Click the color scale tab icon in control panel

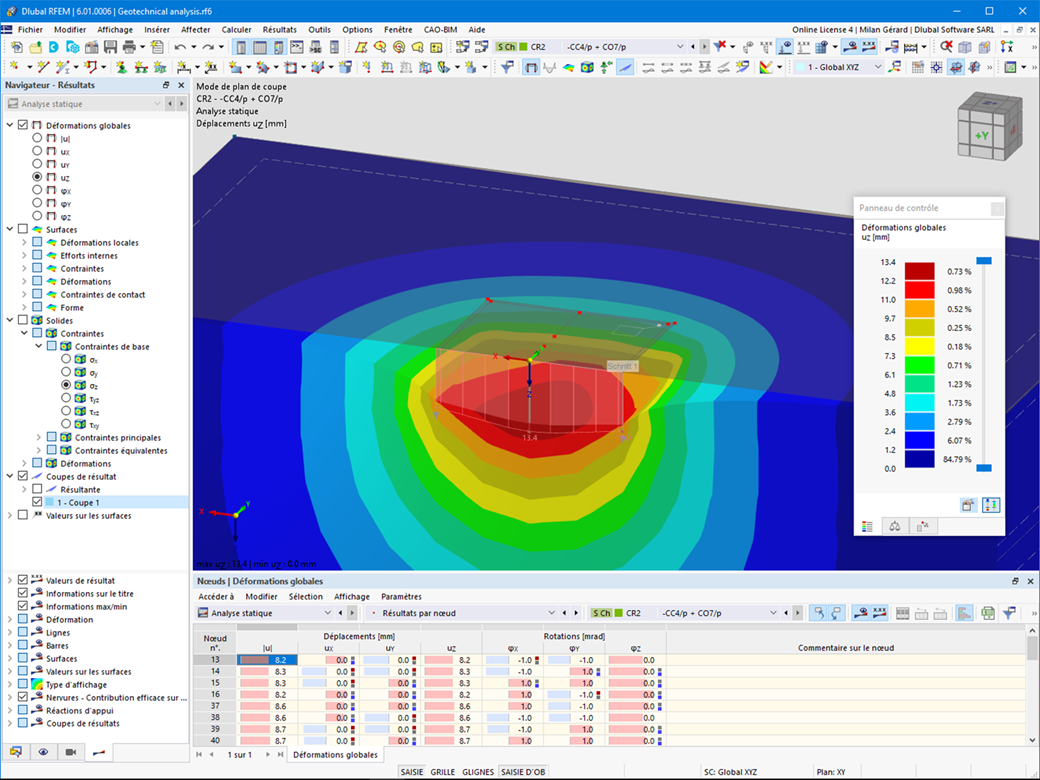868,526
